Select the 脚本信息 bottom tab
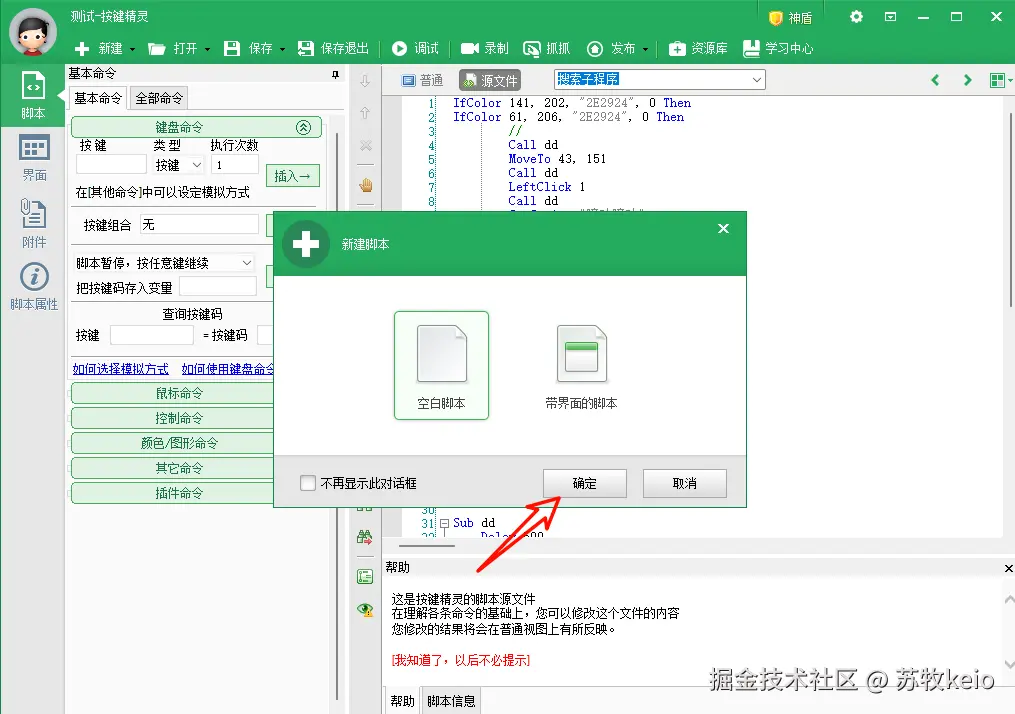This screenshot has height=714, width=1015. point(451,701)
